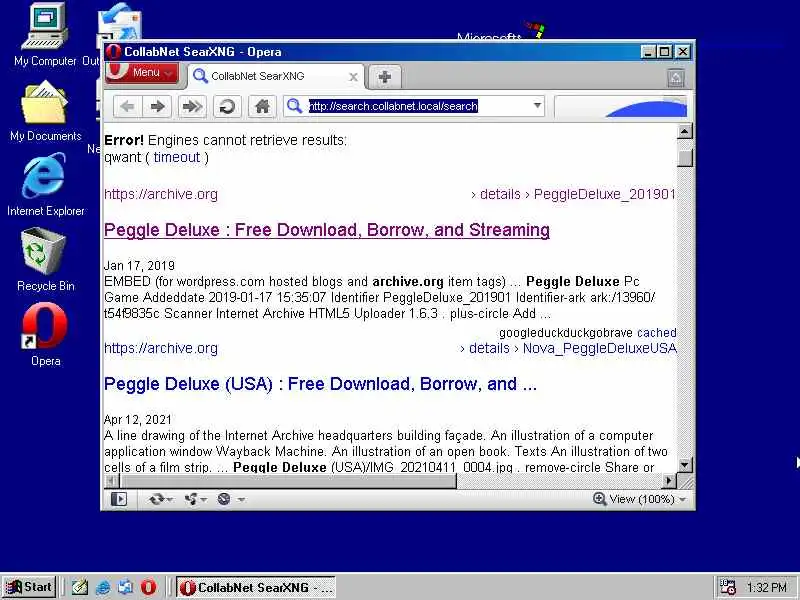800x600 pixels.
Task: Select My Computer desktop icon
Action: tap(45, 35)
